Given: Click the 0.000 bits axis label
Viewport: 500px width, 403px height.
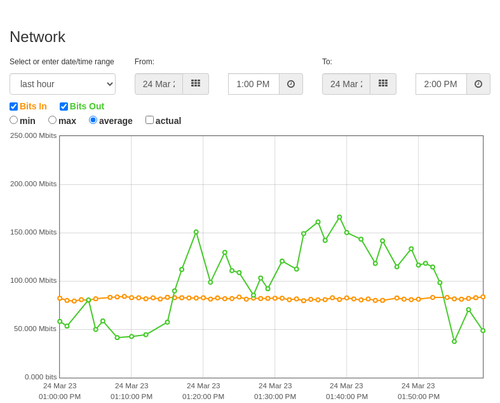Looking at the screenshot, I should [41, 377].
